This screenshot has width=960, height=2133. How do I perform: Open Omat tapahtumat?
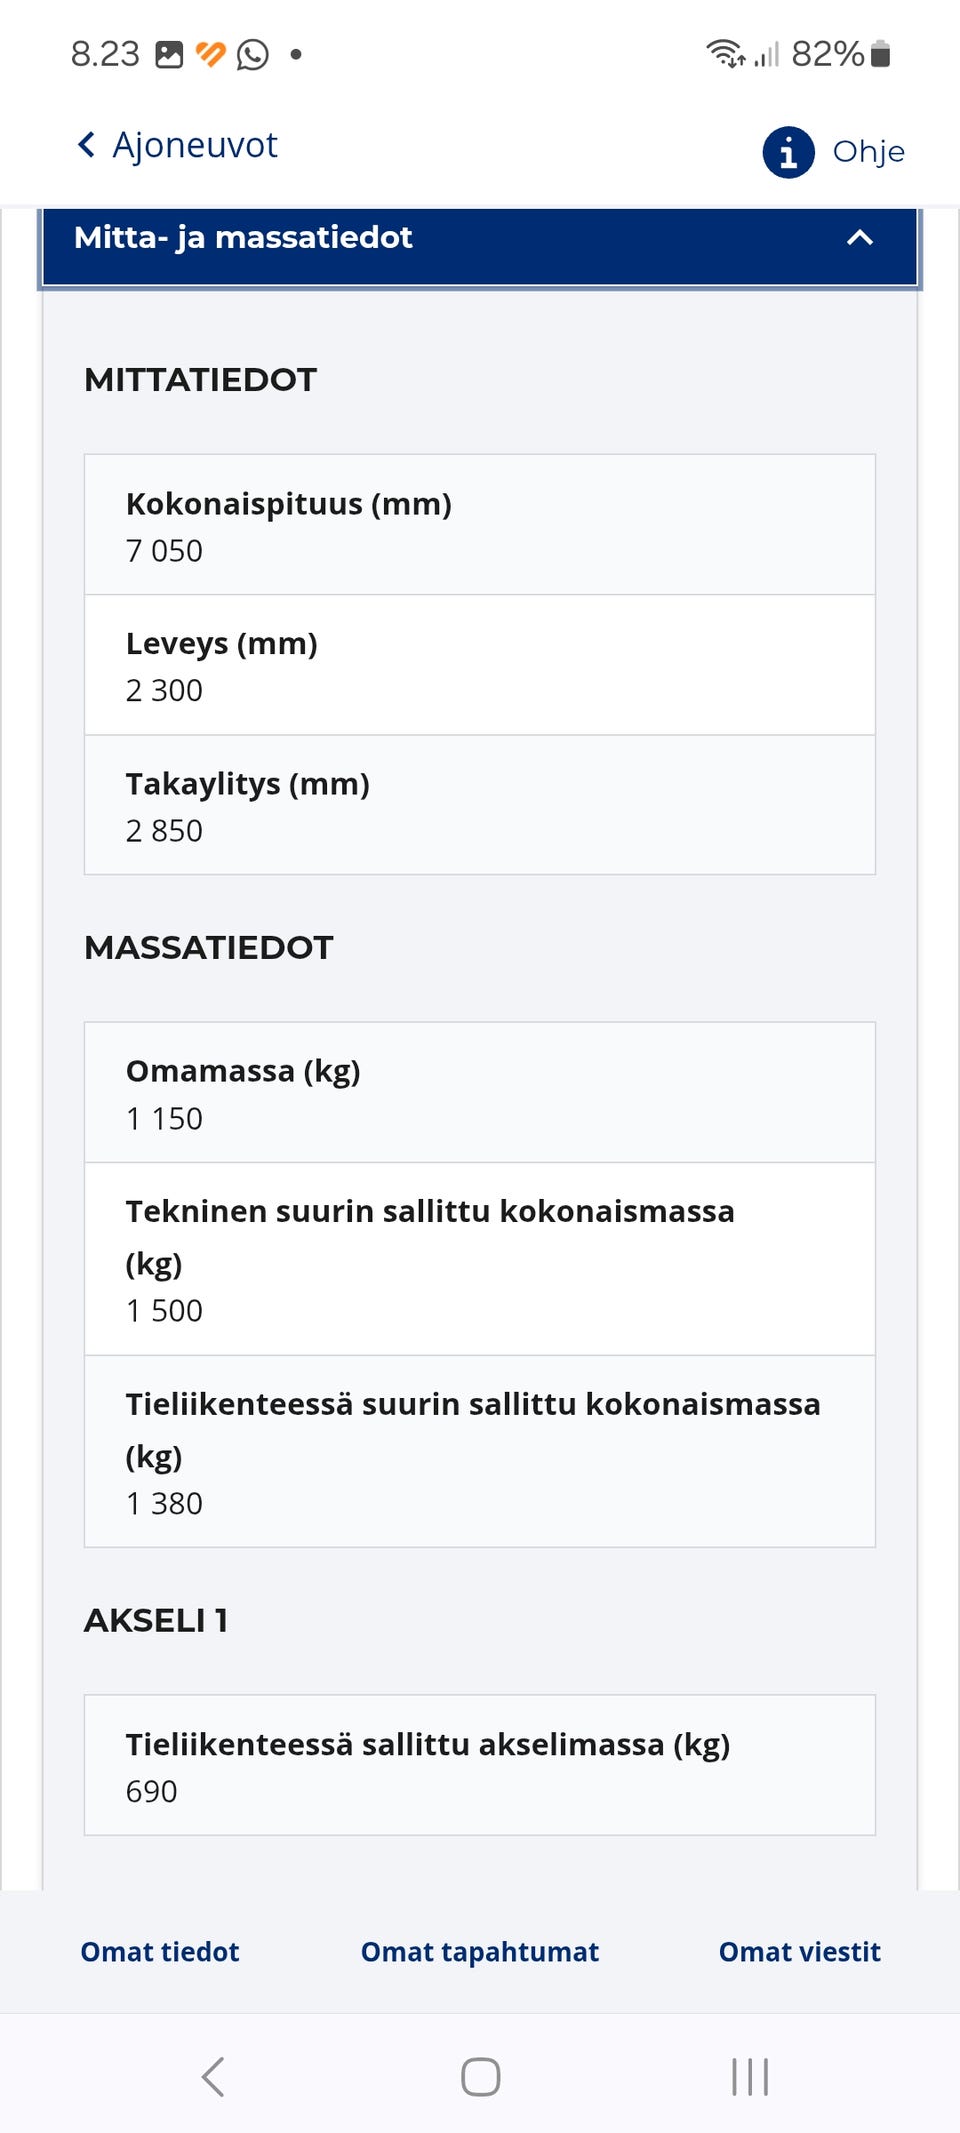pyautogui.click(x=479, y=1951)
